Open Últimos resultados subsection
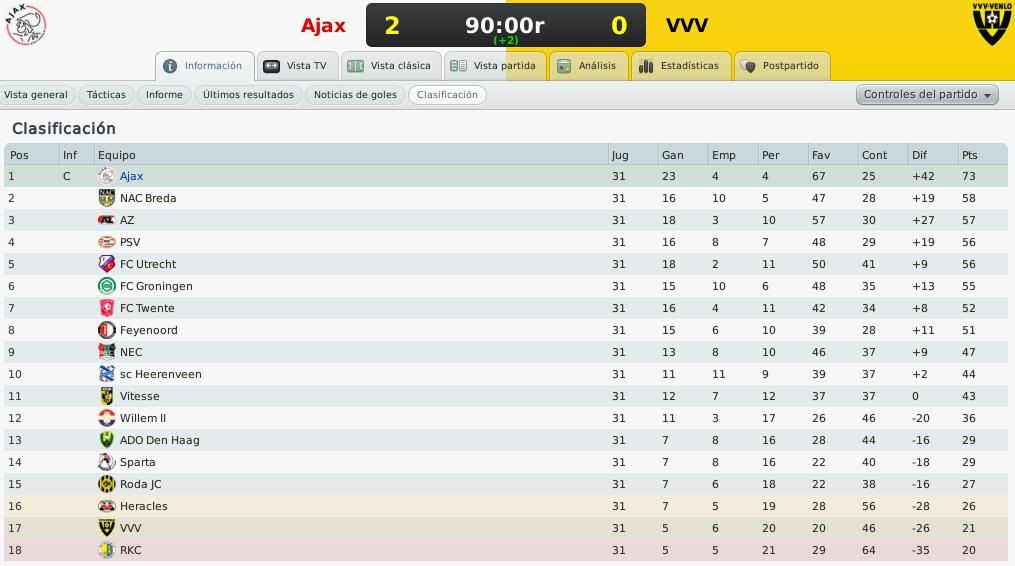Screen dimensions: 1015x566 click(248, 95)
